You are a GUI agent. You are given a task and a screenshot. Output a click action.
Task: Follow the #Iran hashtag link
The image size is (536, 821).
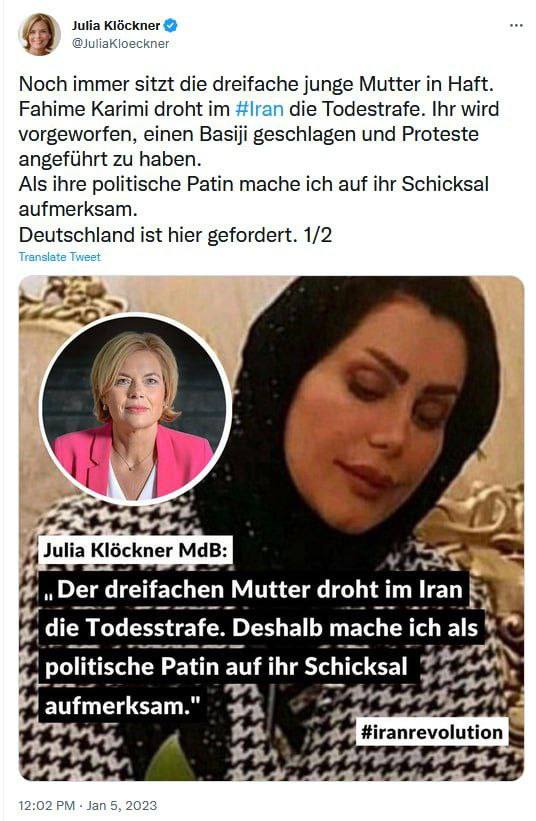(x=260, y=109)
